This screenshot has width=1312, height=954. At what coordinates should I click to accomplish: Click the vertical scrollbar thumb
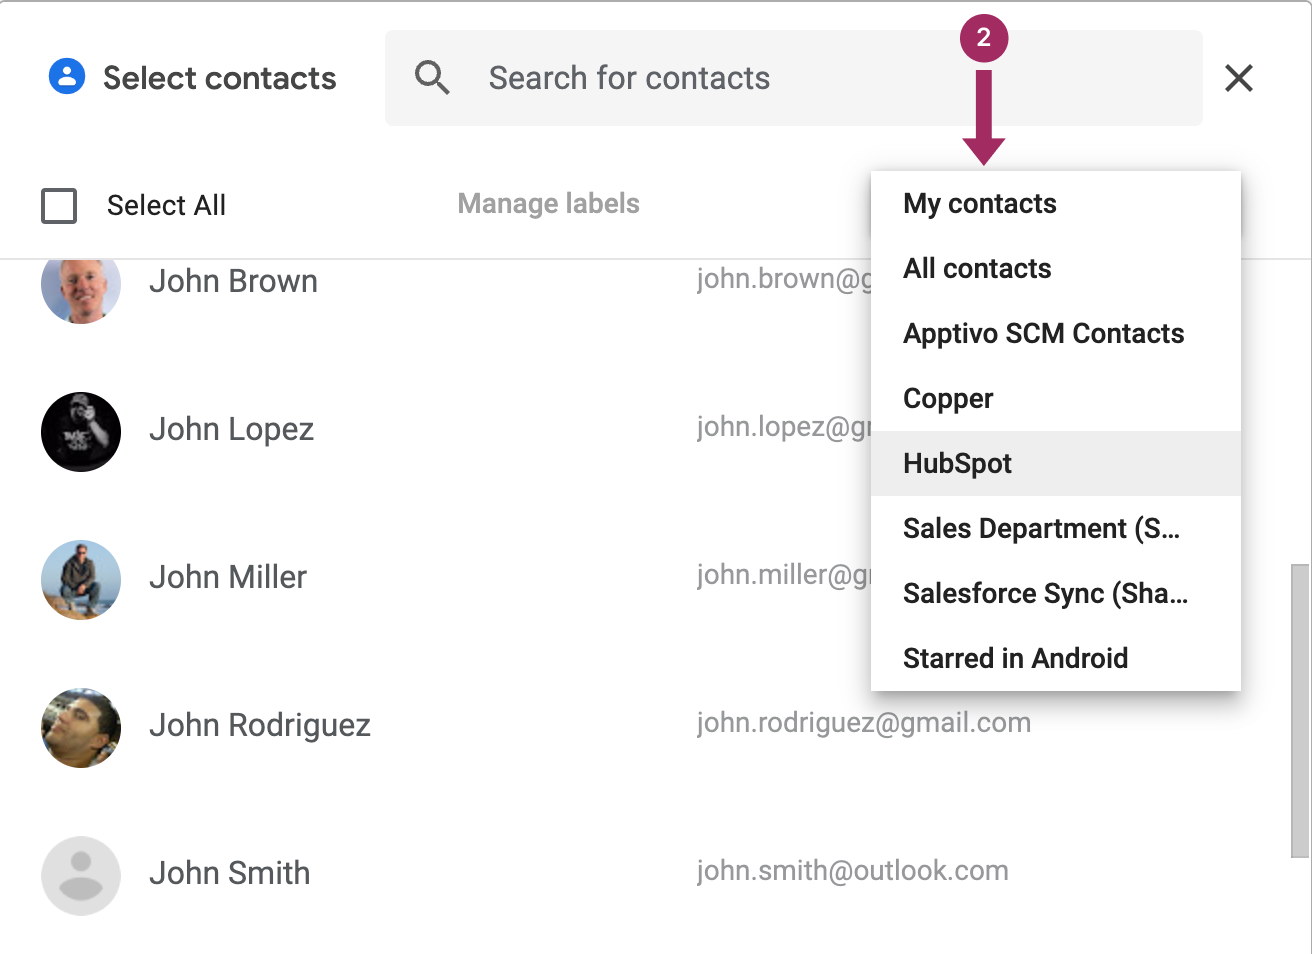1299,710
